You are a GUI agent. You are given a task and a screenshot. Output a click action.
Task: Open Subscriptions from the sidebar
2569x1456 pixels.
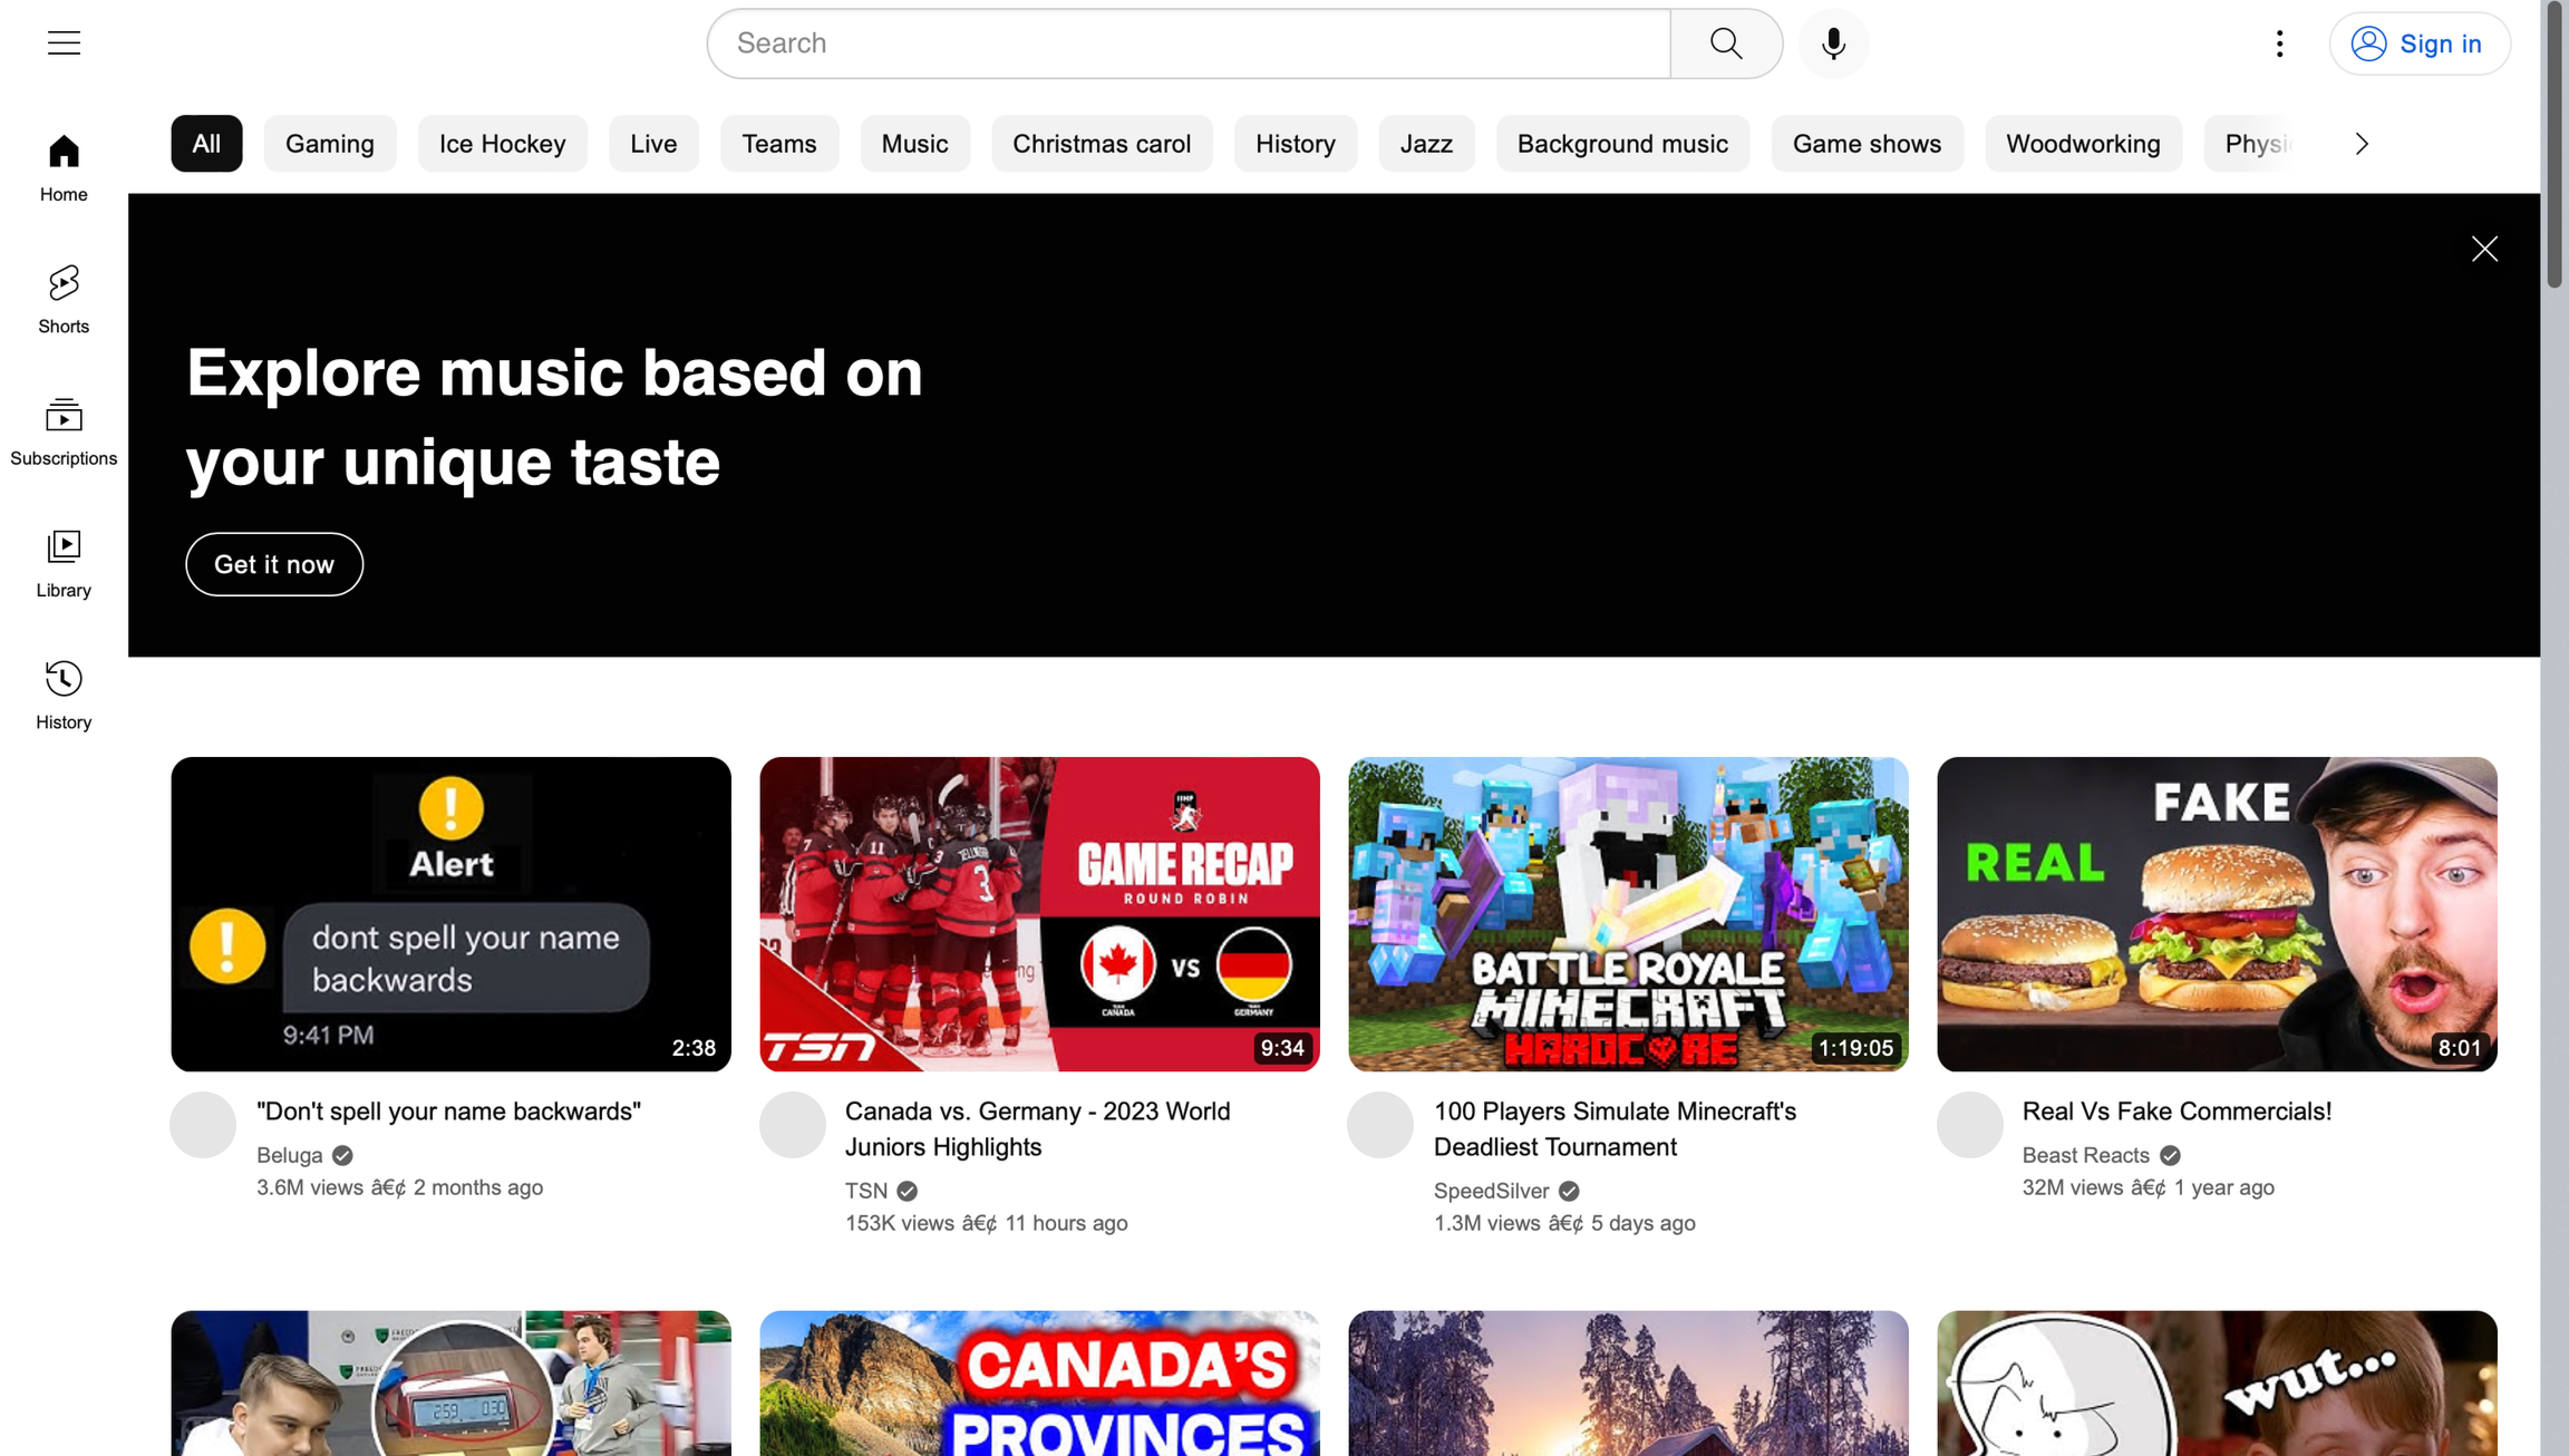point(64,430)
